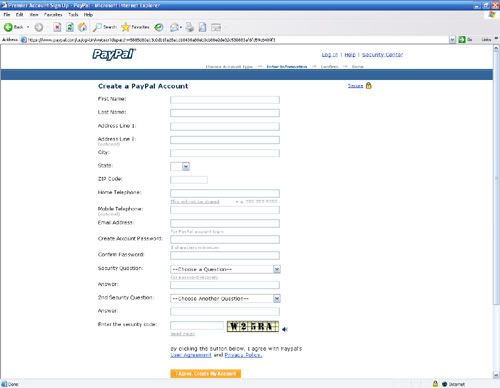This screenshot has width=500, height=388.
Task: Go to the Home page icon
Action: [x=82, y=27]
